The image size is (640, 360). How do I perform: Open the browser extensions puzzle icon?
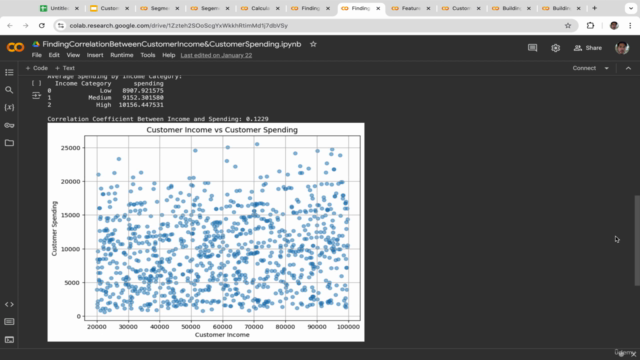[x=590, y=25]
